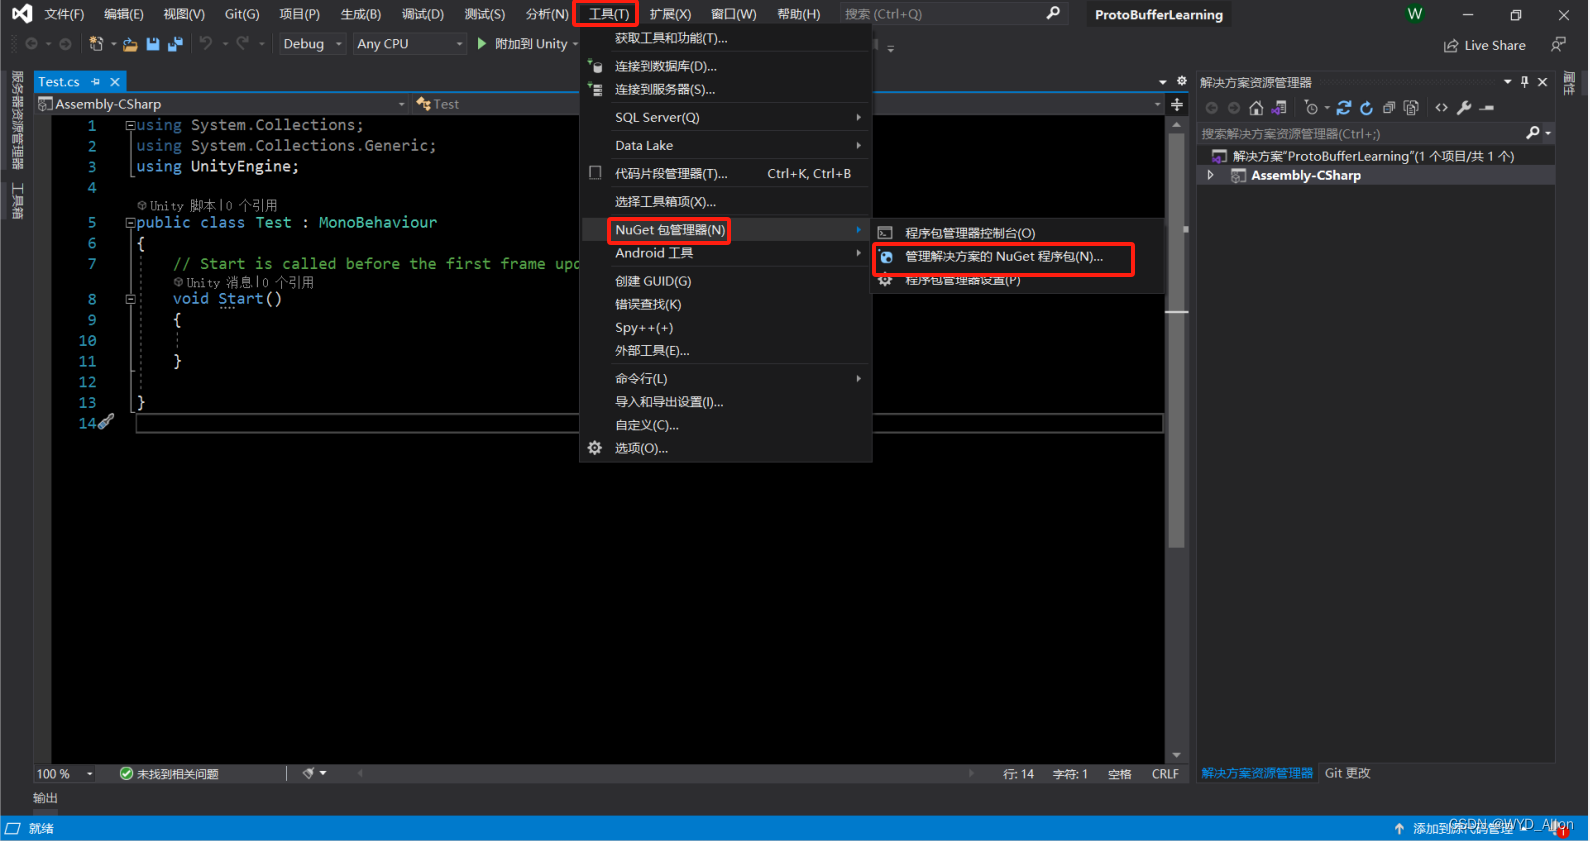Click the split editor window icon

point(1177,104)
